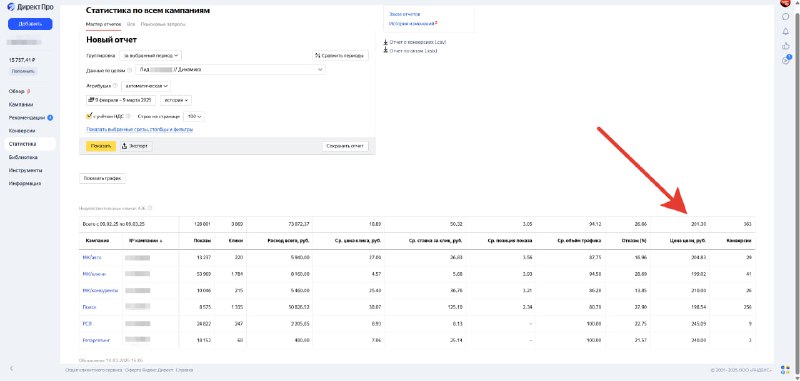Open Информация in the left menu
Viewport: 800px width, 381px height.
pos(24,184)
